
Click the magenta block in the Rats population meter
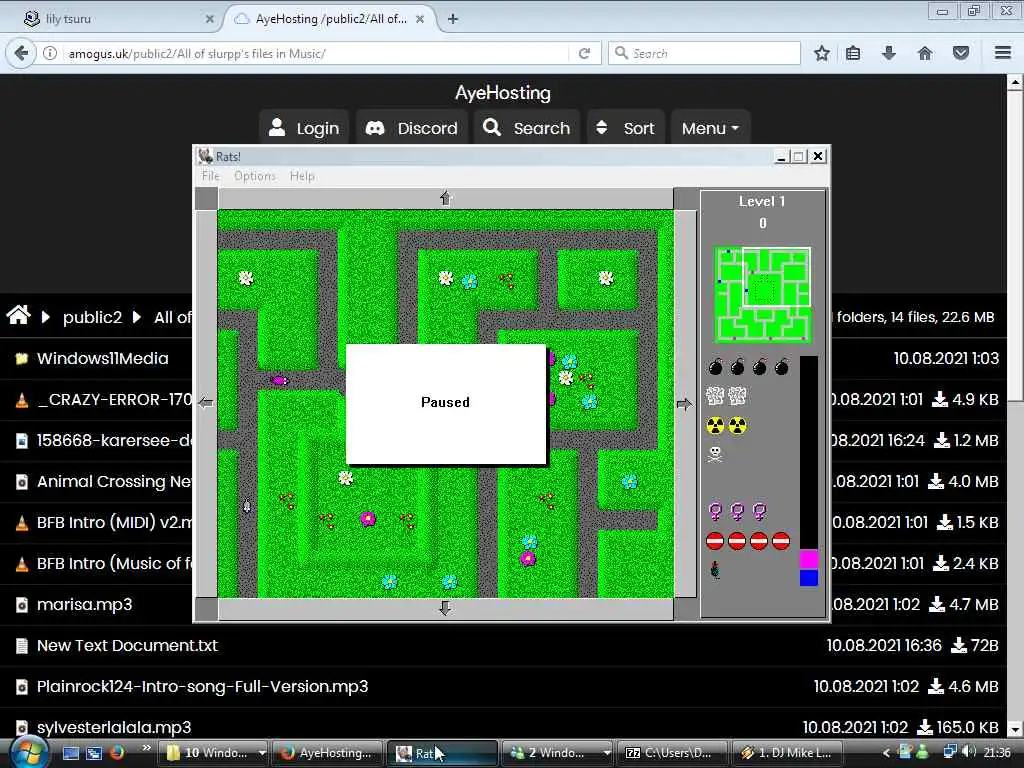coord(808,560)
